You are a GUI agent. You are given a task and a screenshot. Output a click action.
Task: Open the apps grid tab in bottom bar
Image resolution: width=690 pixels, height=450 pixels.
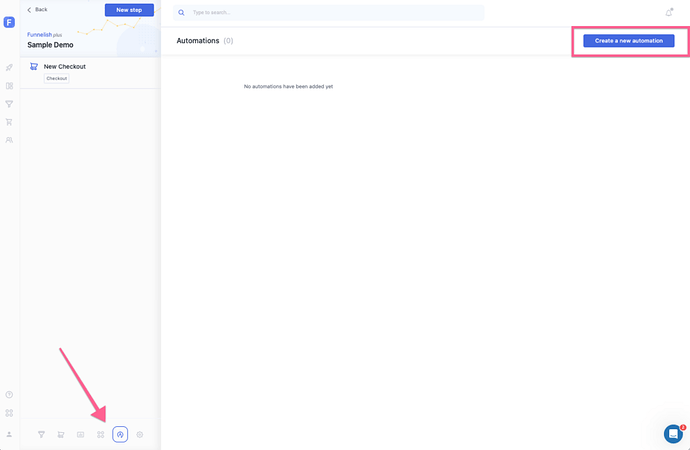coord(100,434)
